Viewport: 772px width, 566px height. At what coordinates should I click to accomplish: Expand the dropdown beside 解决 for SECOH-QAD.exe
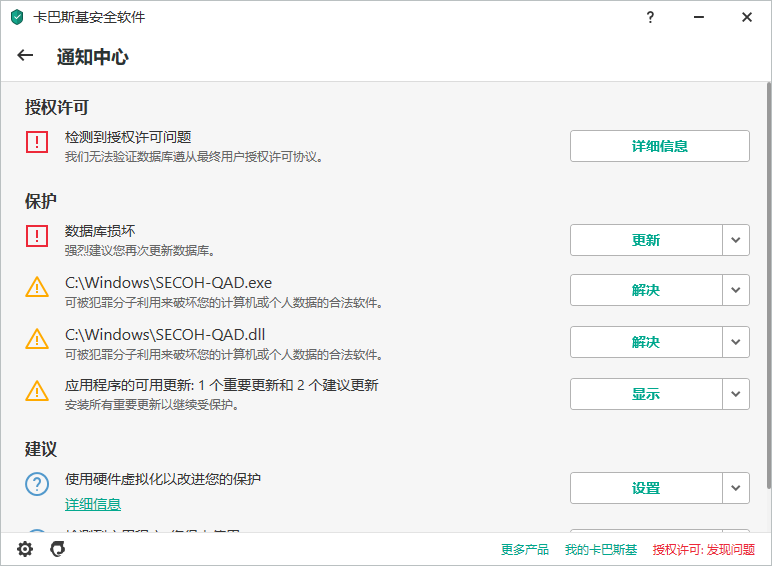(736, 290)
